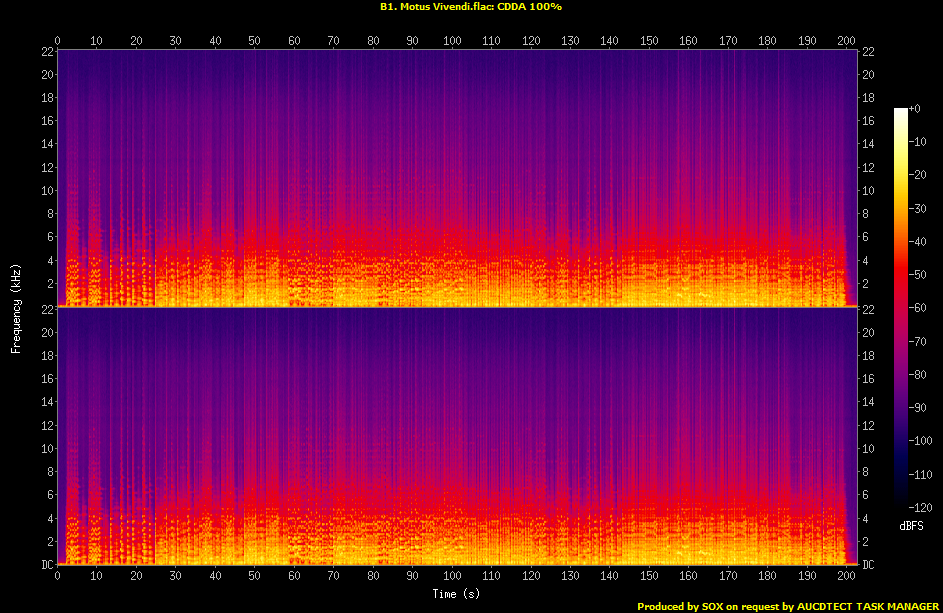Click the upper channel's right-axis 20 kHz tick label

(x=869, y=75)
